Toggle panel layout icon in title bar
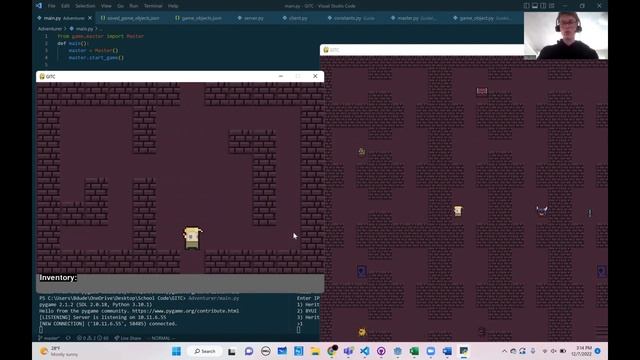 click(x=535, y=6)
